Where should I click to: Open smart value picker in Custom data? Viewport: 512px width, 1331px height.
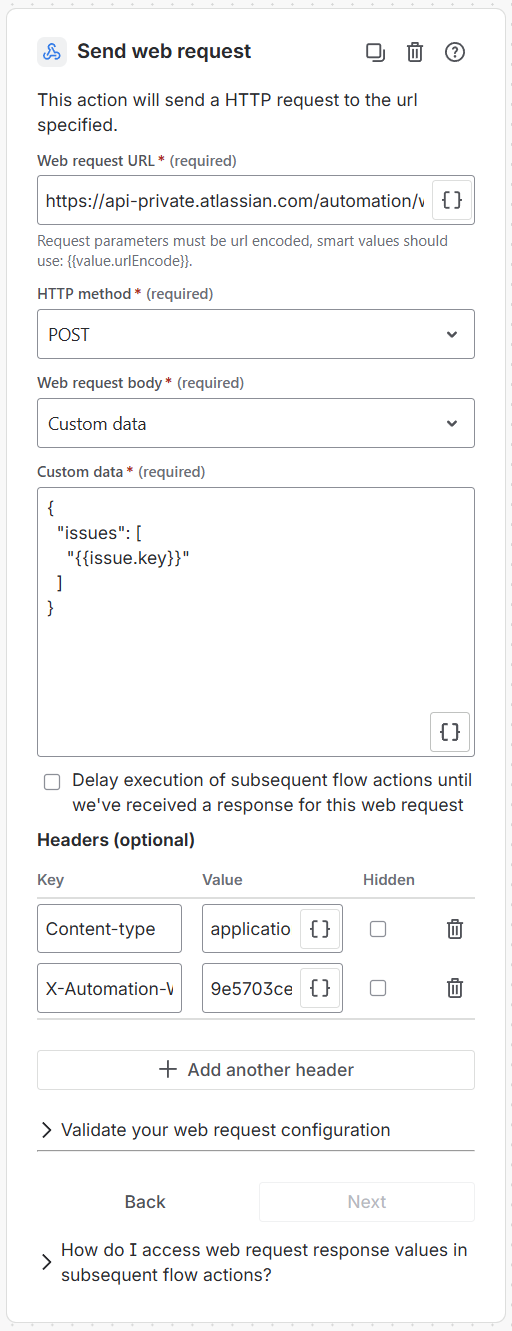click(450, 732)
